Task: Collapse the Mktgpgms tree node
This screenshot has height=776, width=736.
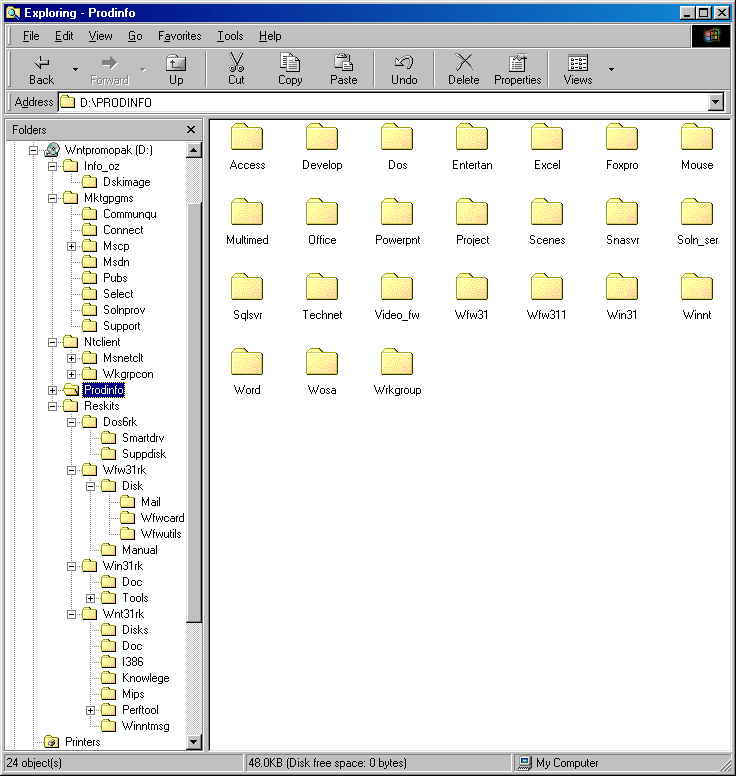Action: coord(52,198)
